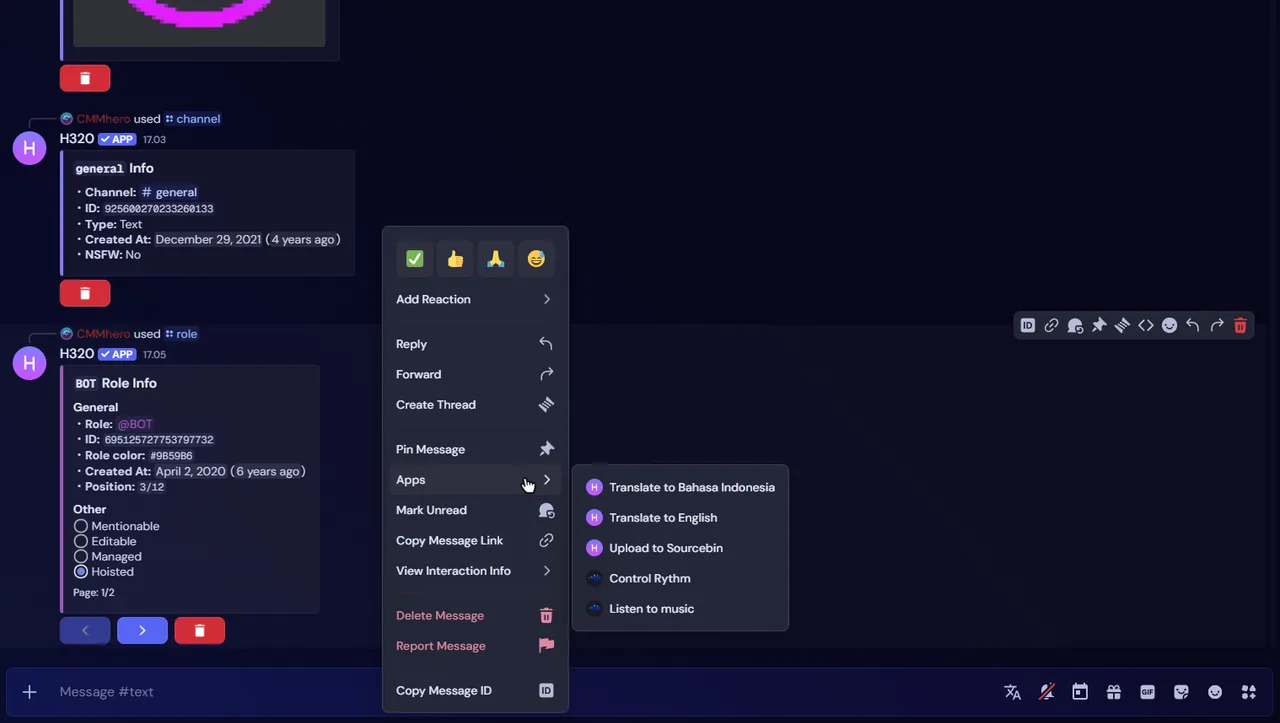The height and width of the screenshot is (723, 1280).
Task: Choose Translate to English app command
Action: point(680,518)
